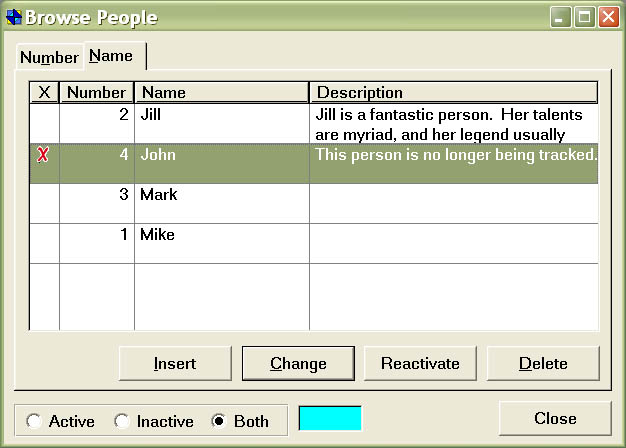Click the Name column header
Viewport: 626px width, 448px height.
(x=221, y=93)
